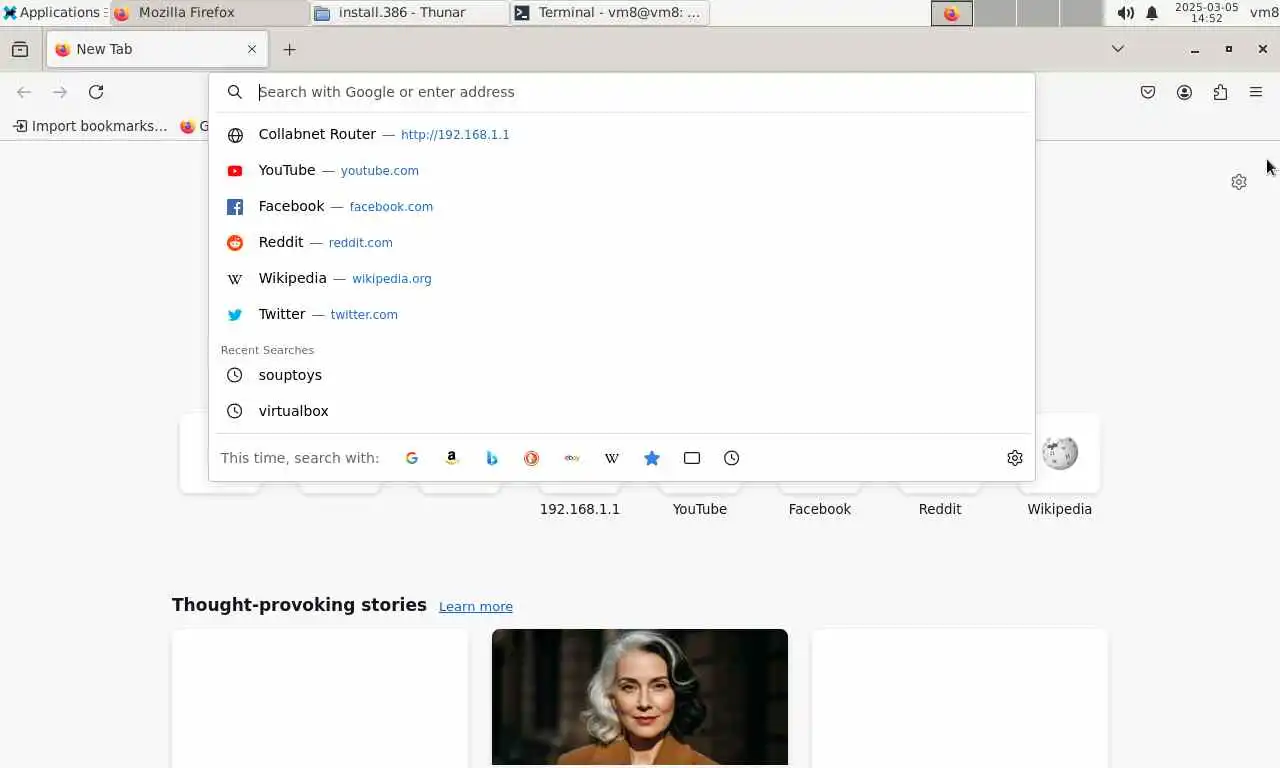Select recent search souptoys
This screenshot has height=768, width=1280.
tap(622, 375)
